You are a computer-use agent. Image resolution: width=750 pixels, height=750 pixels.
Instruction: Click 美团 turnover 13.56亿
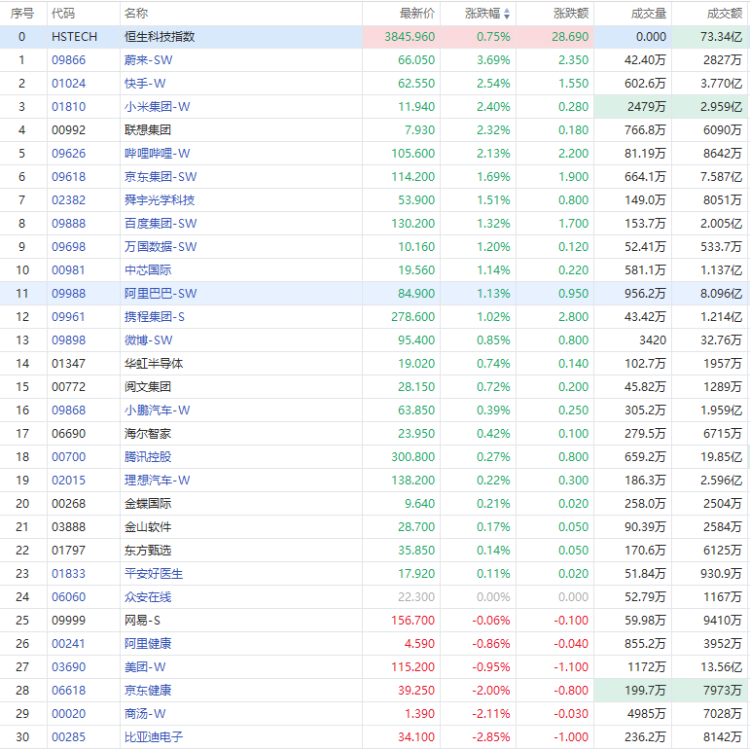[x=721, y=667]
